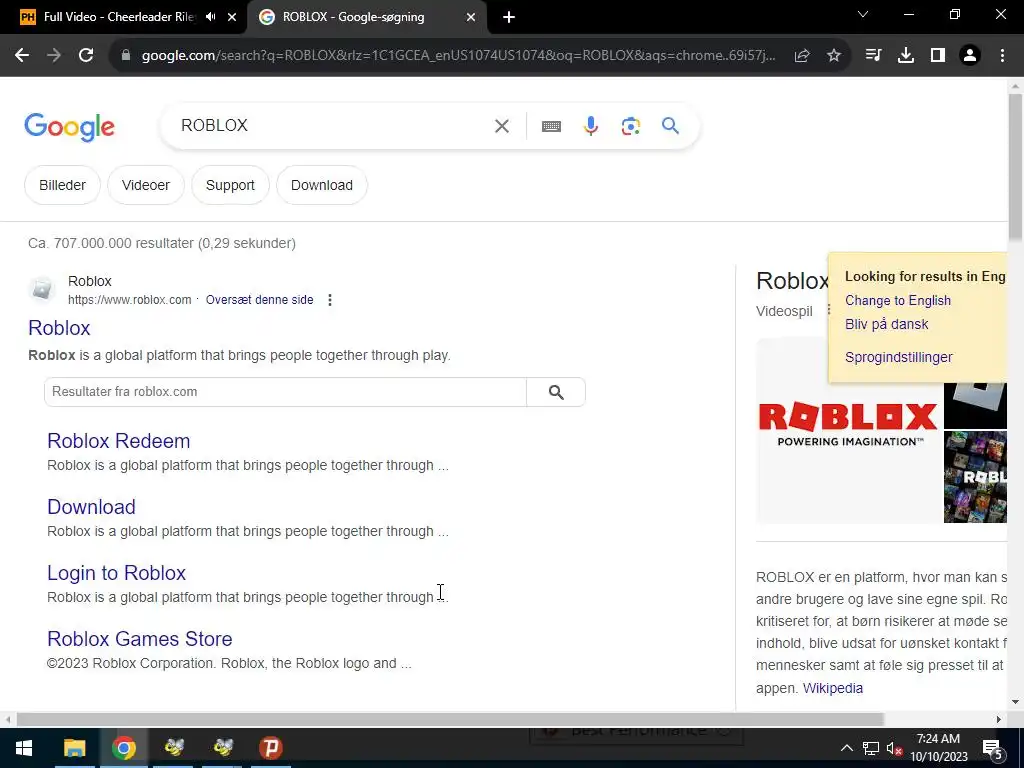
Task: Open Psiphon app in taskbar
Action: tap(270, 748)
